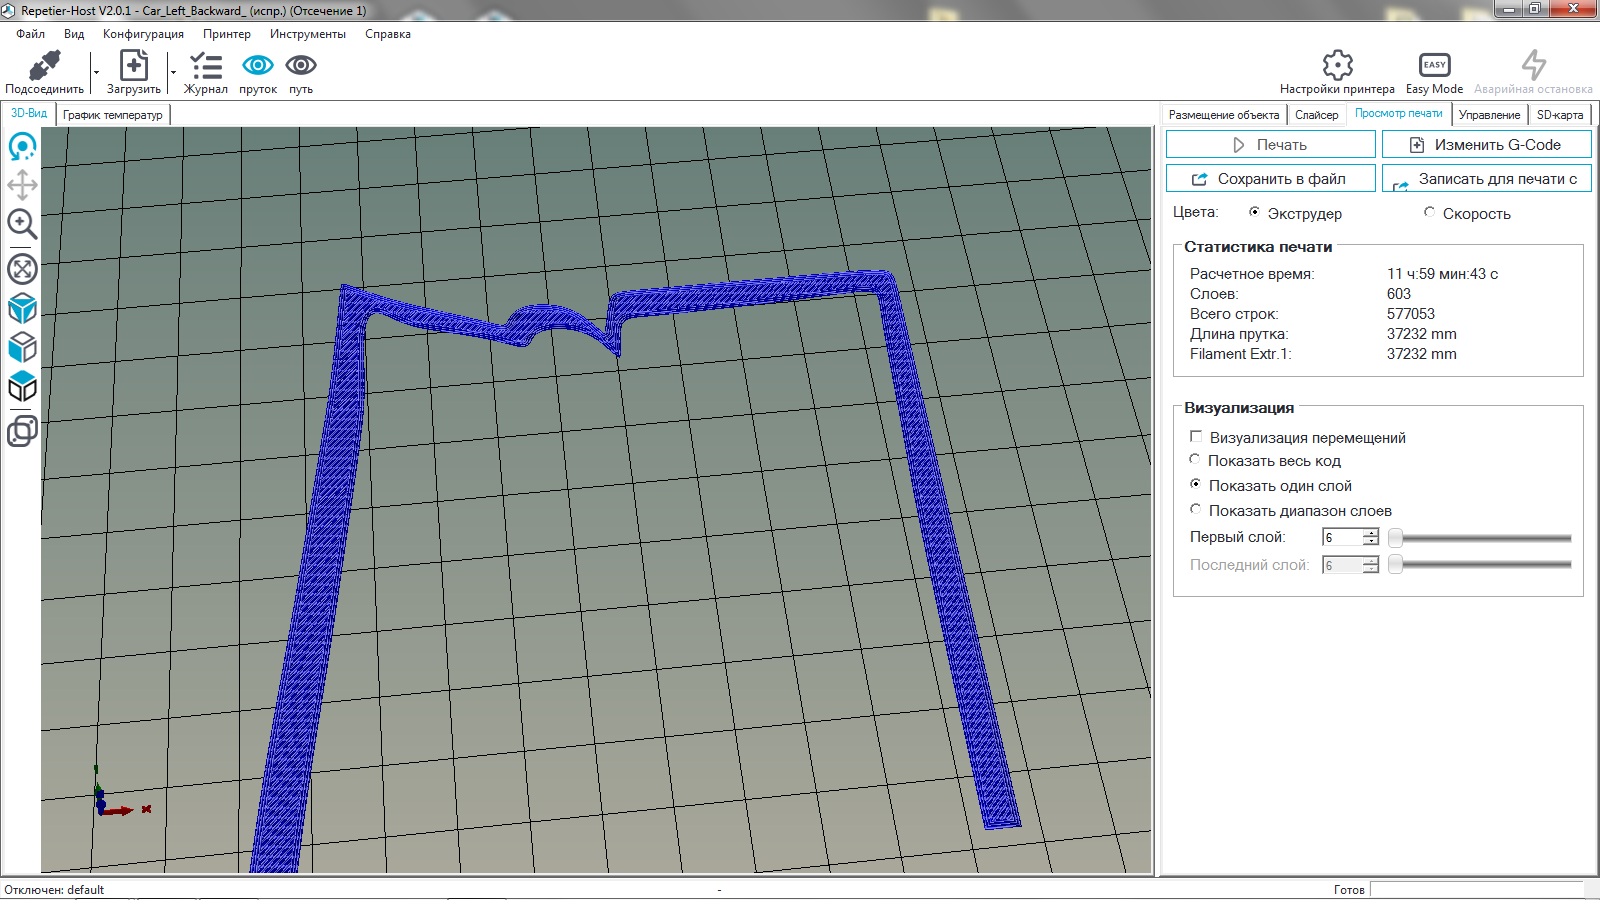Open the Journal log icon

(206, 67)
